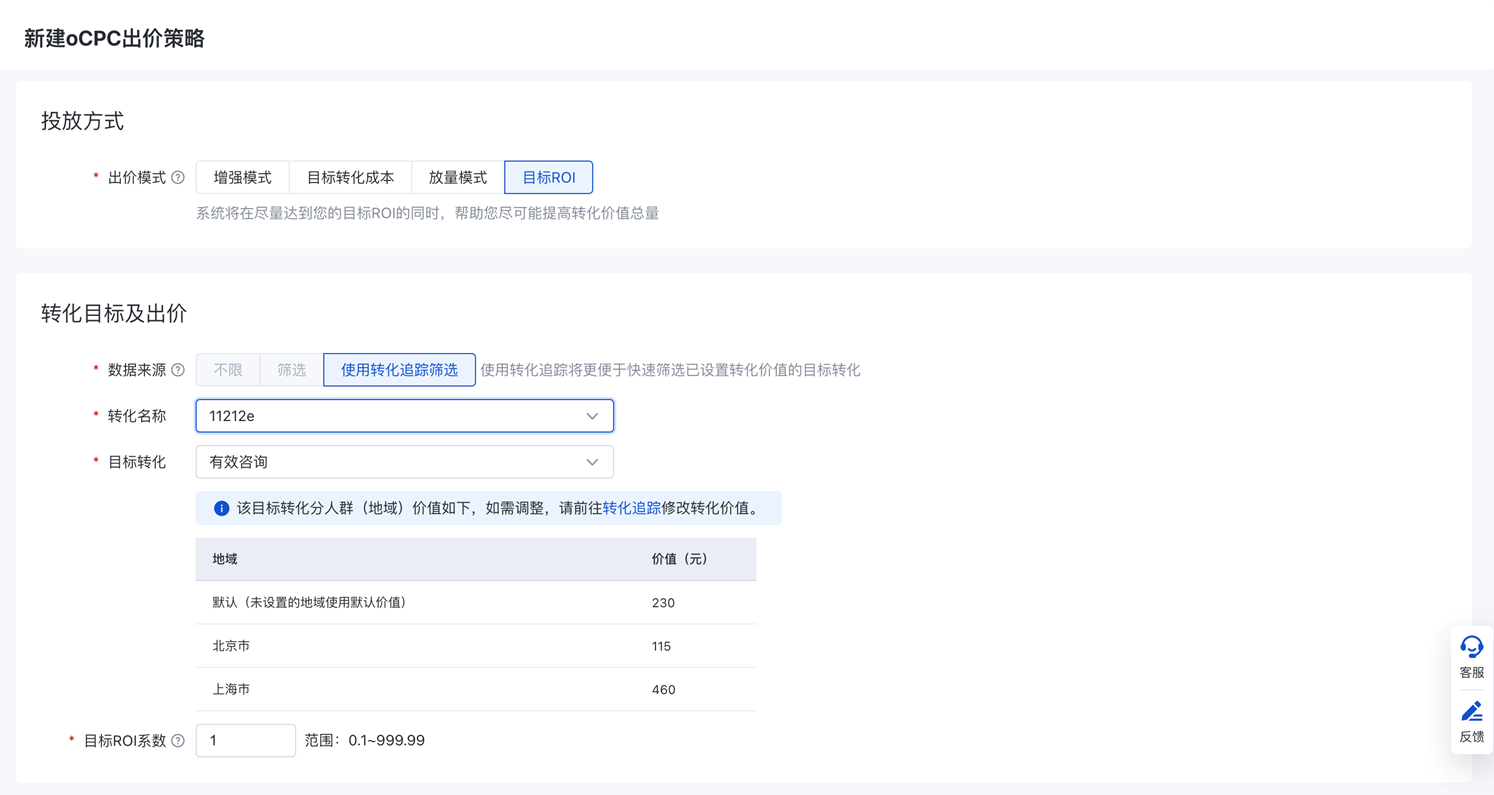Select the 增强模式 bidding mode

243,178
